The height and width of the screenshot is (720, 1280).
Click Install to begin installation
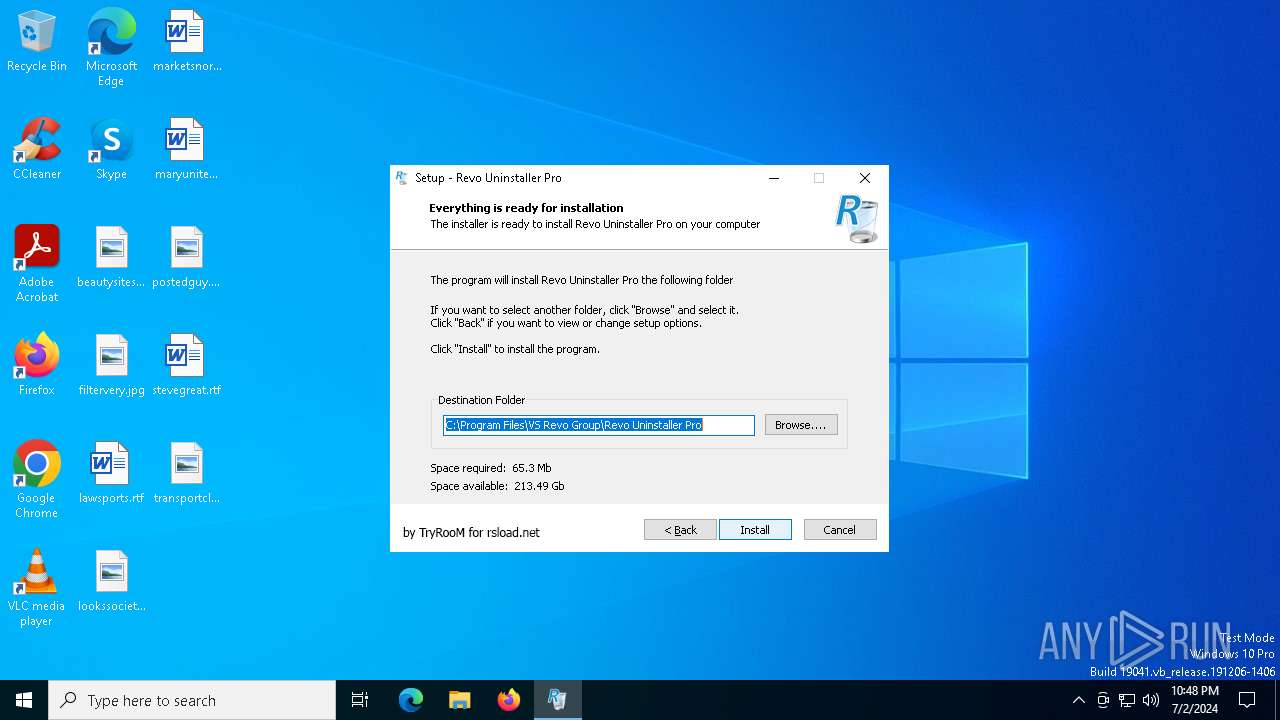click(755, 530)
